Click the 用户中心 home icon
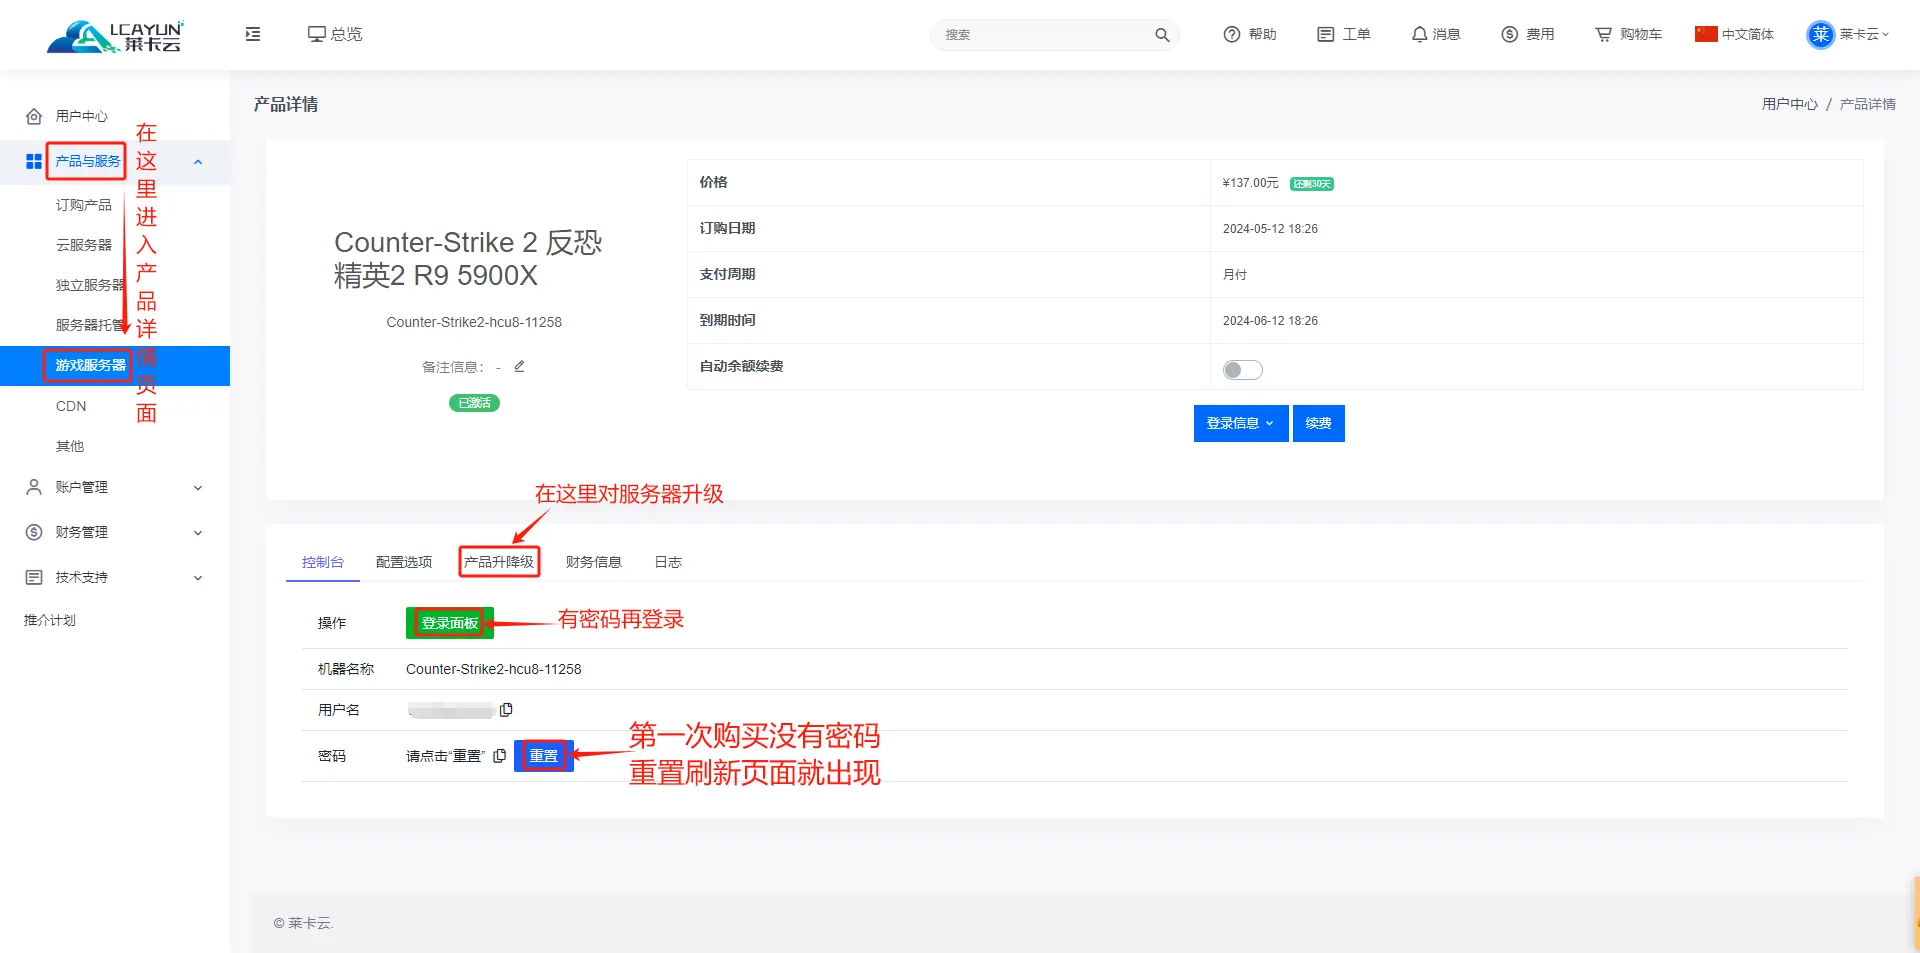The image size is (1920, 953). tap(34, 116)
